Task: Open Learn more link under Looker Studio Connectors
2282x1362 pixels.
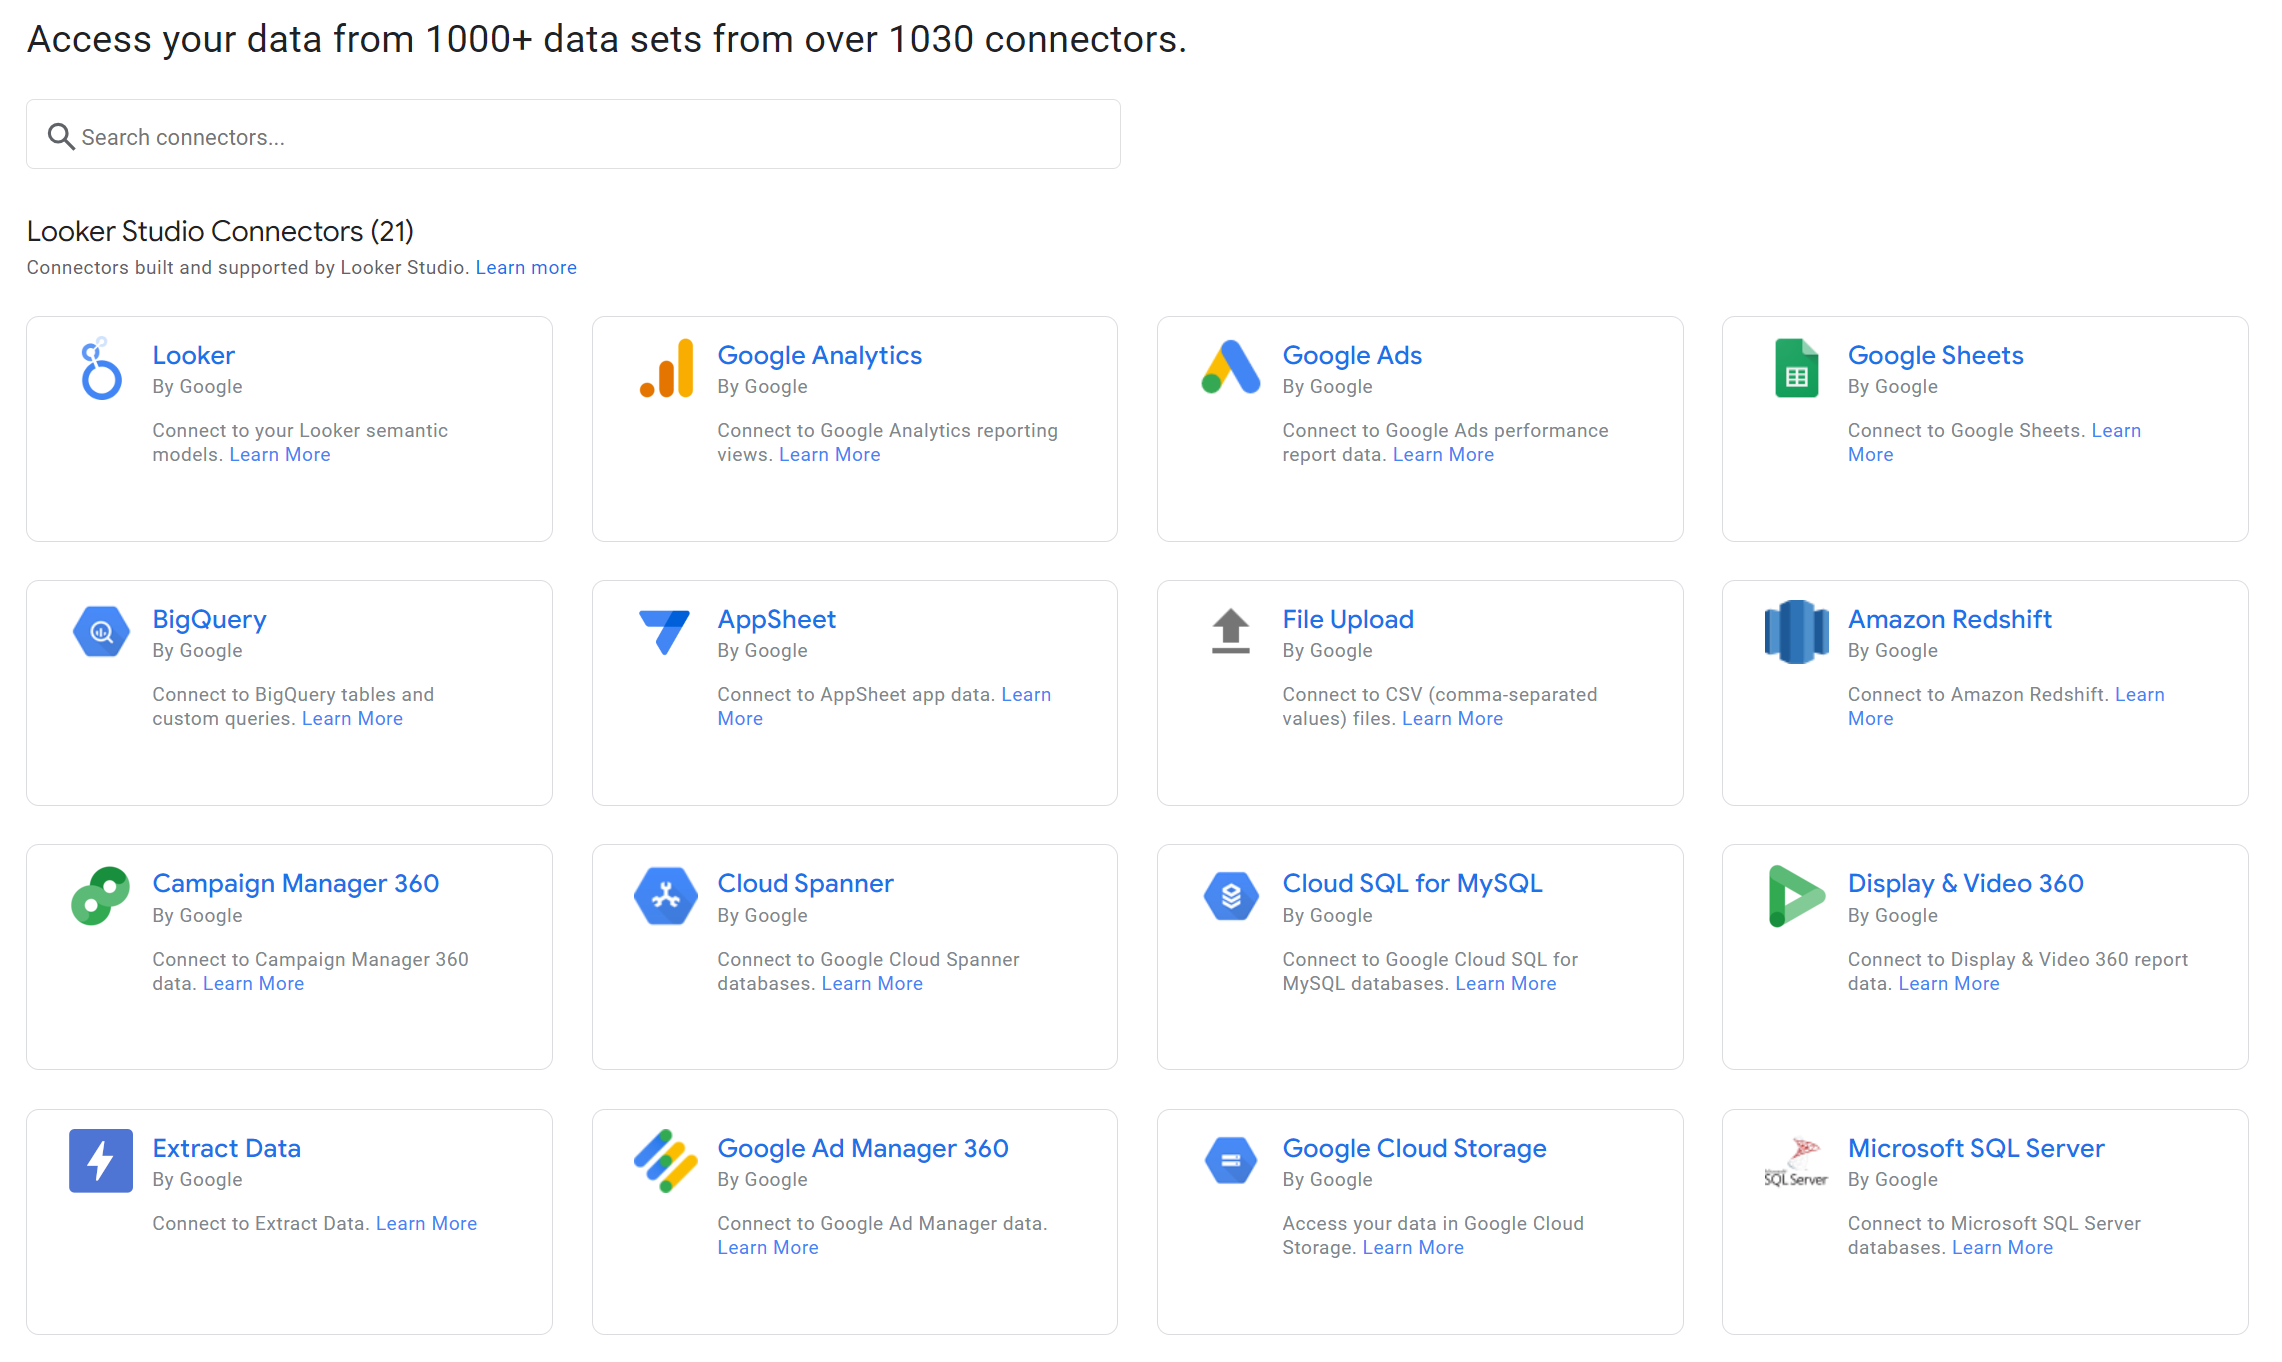Action: 526,268
